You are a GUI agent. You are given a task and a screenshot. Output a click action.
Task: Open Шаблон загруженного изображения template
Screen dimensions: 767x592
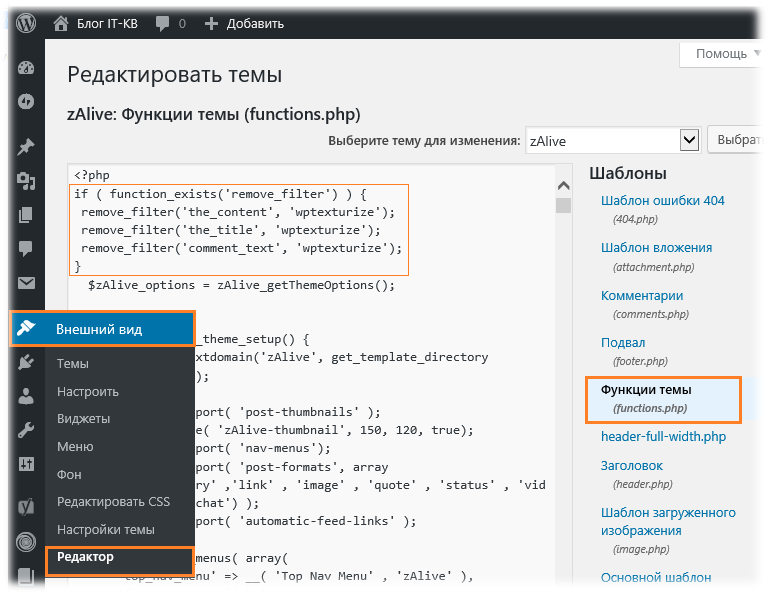click(668, 522)
